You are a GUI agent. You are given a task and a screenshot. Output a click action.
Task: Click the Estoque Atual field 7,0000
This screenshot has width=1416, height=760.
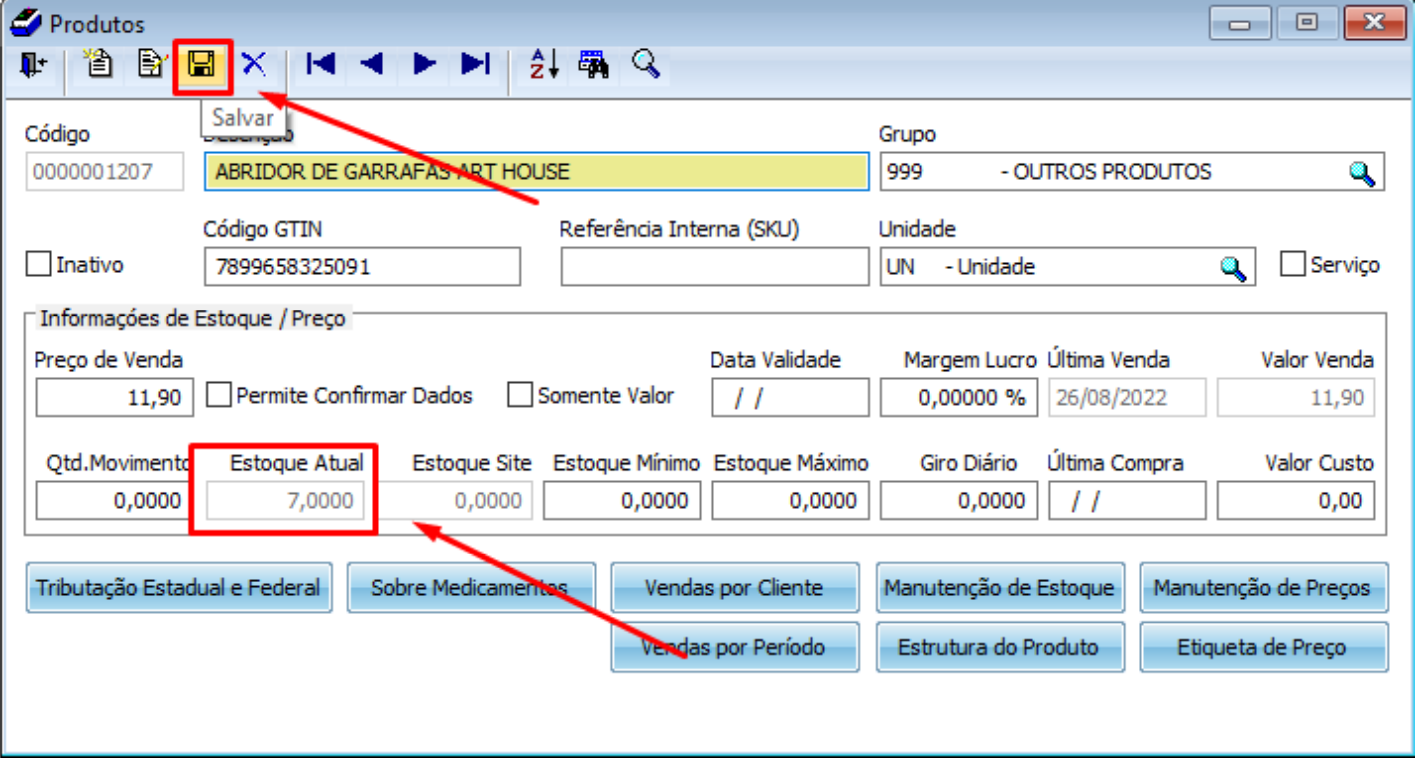click(x=286, y=501)
